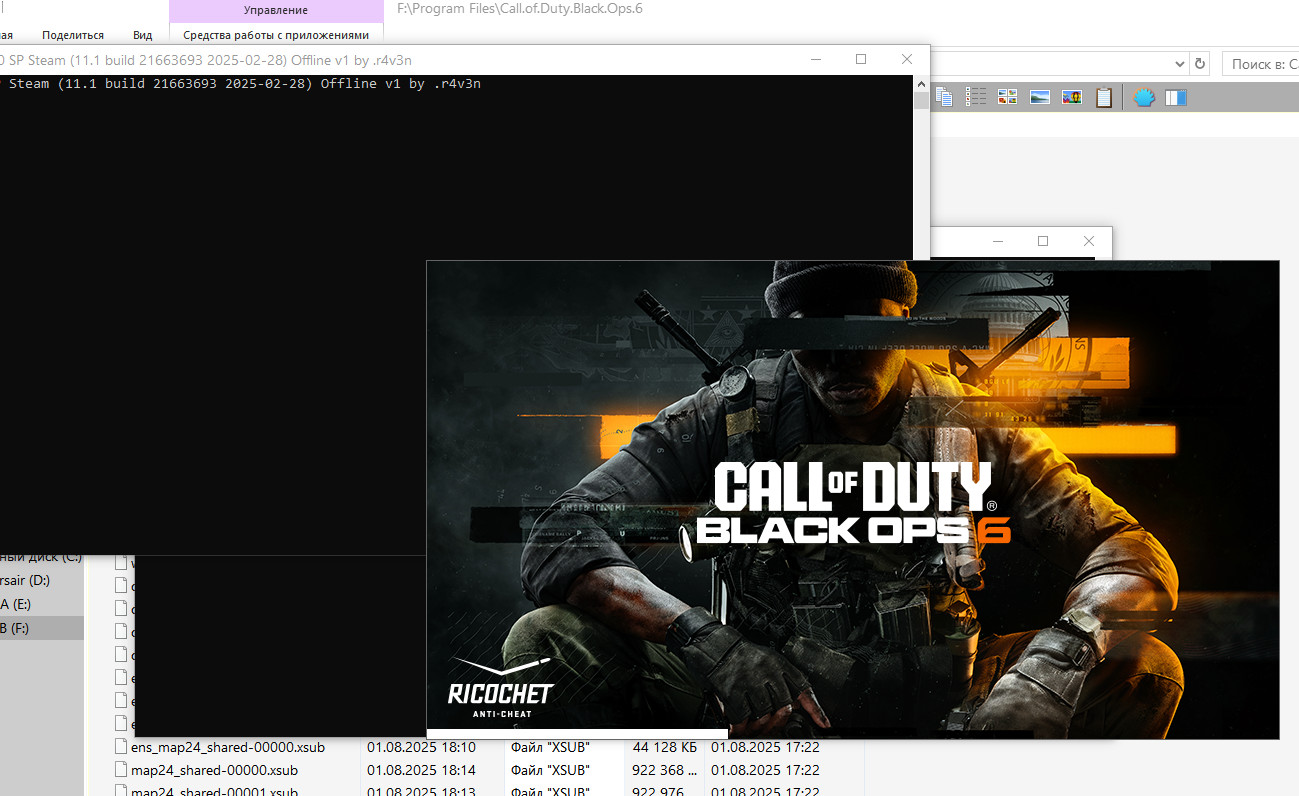1299x796 pixels.
Task: Select the local disk (C:) in navigation pane
Action: (x=43, y=557)
